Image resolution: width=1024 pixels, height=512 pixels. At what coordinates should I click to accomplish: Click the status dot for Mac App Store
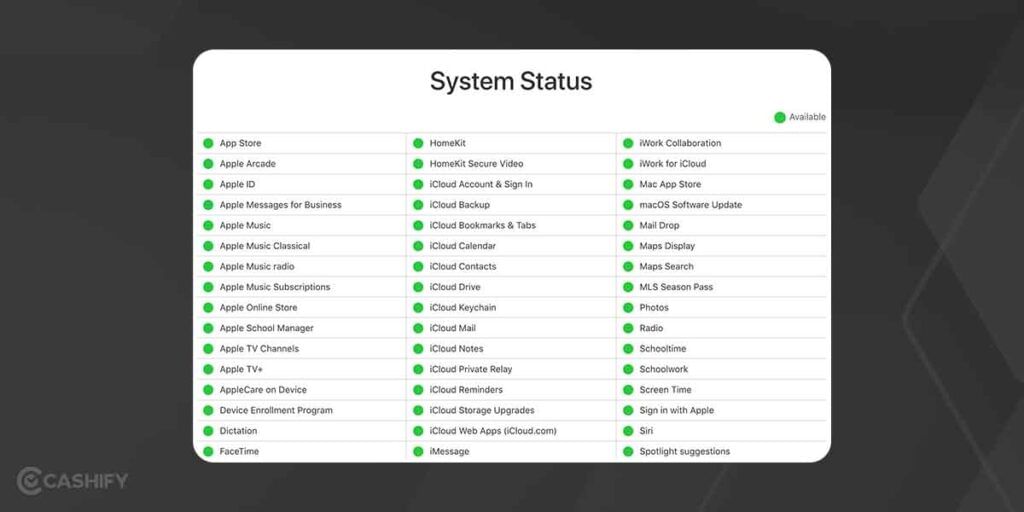click(x=628, y=184)
